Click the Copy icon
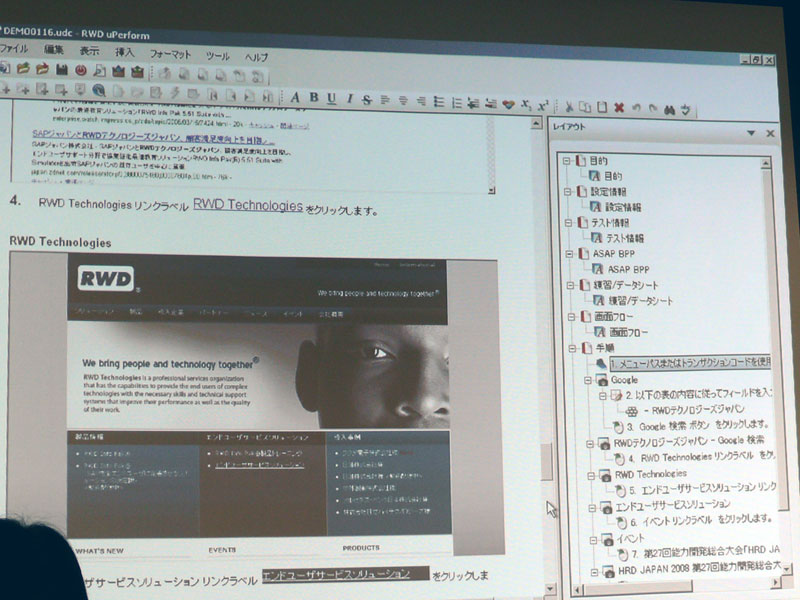Image resolution: width=800 pixels, height=600 pixels. coord(585,107)
